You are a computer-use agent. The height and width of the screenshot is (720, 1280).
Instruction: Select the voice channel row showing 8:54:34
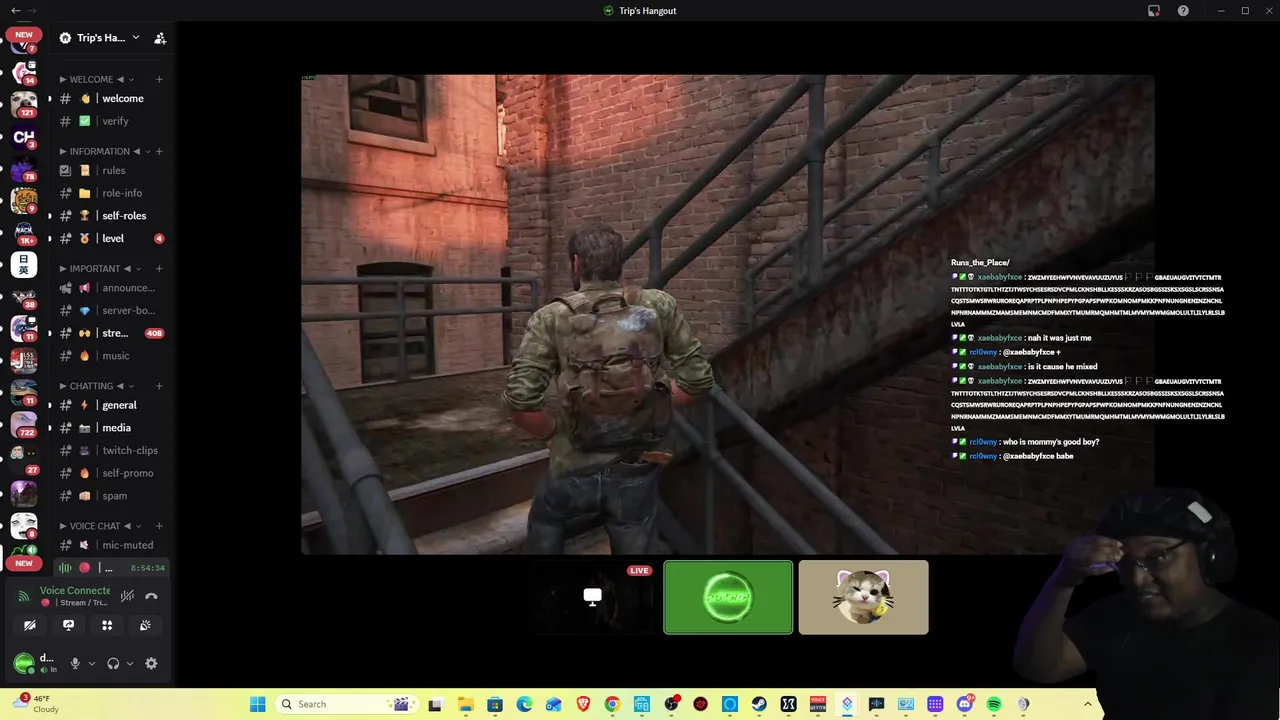coord(111,567)
